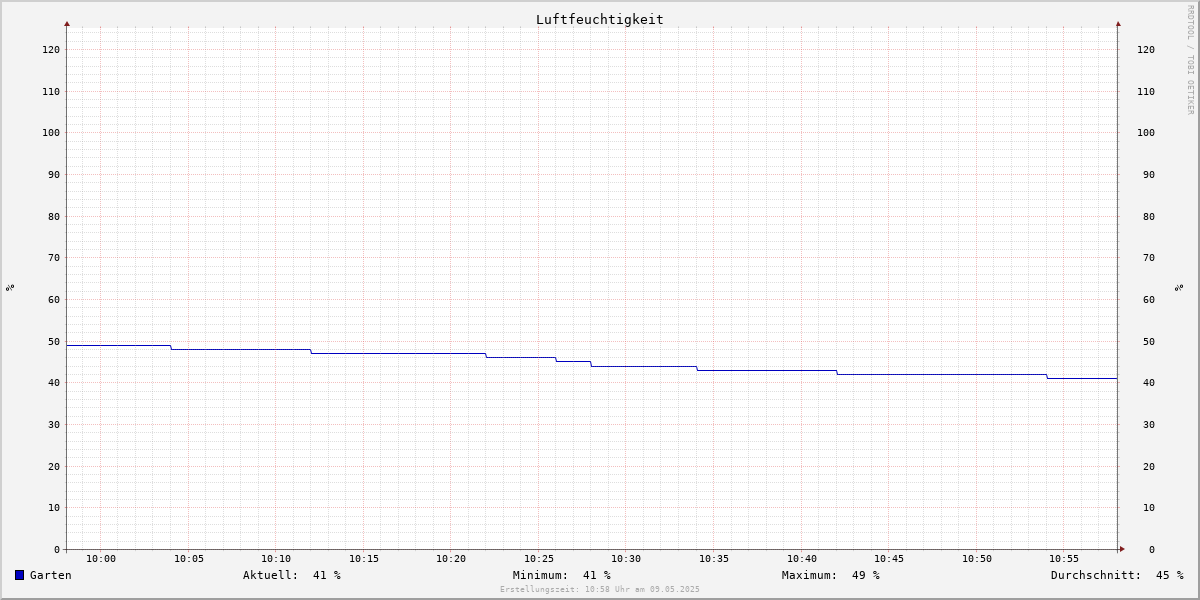Select the 'Minimum: 41 %' statistic
Screen dimensions: 1200x600
click(562, 575)
